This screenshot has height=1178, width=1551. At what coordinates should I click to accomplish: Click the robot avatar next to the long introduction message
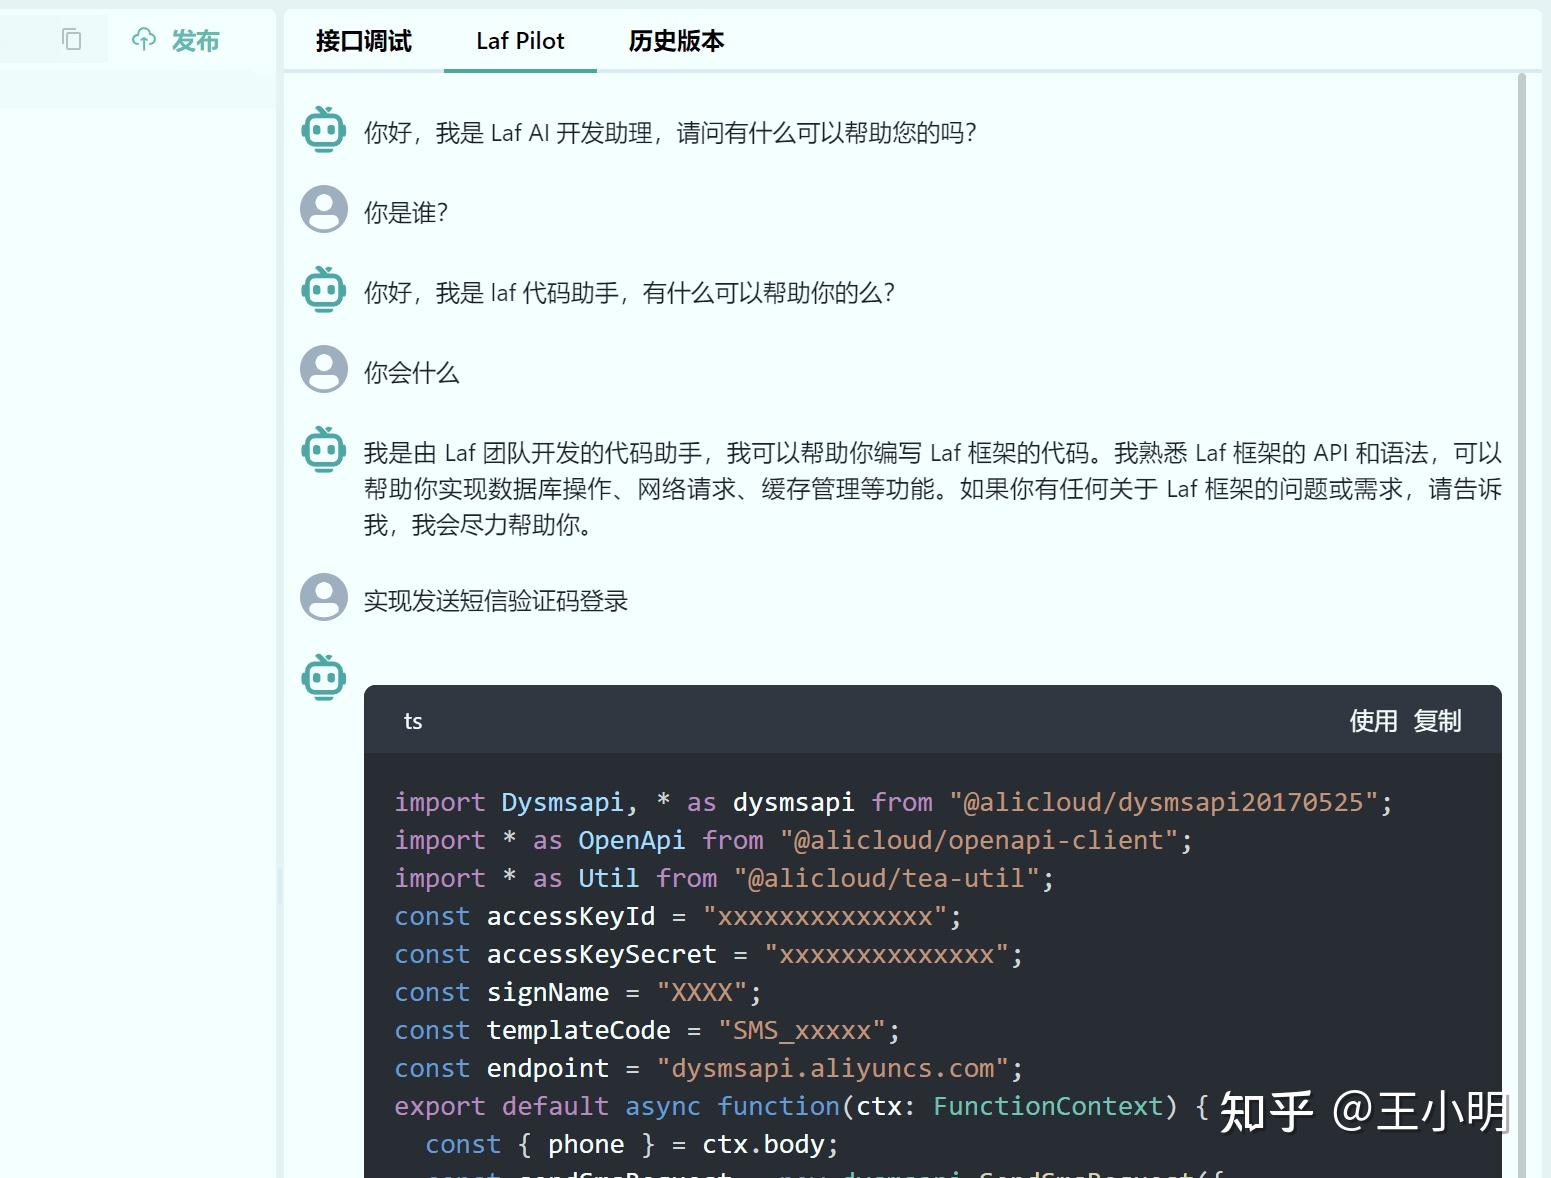pos(322,450)
